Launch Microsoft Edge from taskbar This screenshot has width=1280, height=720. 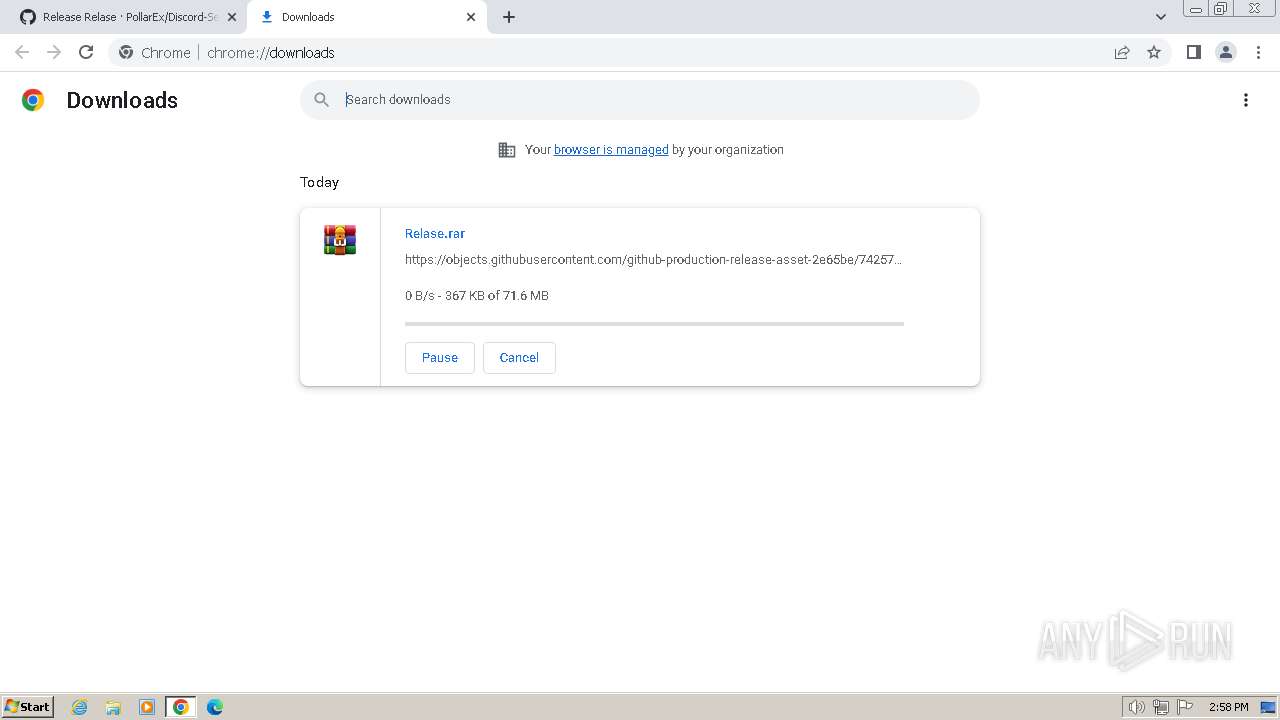(x=215, y=707)
